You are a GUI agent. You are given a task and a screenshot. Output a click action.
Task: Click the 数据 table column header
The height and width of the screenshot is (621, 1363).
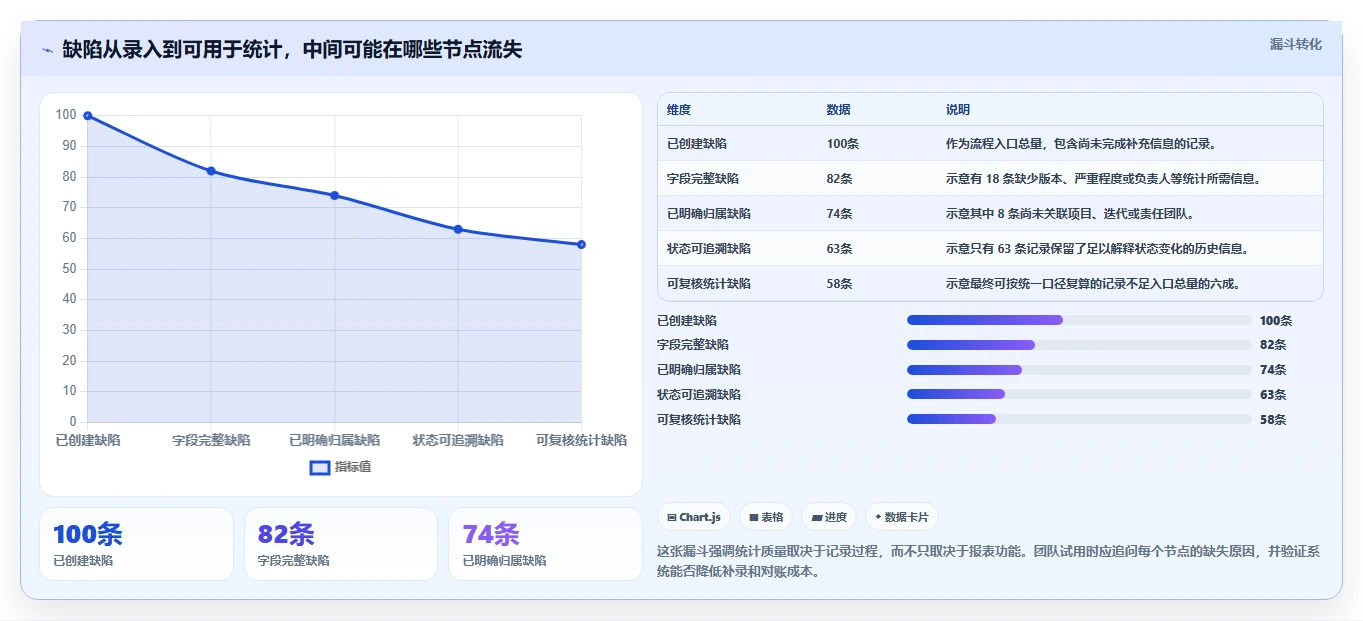tap(839, 110)
